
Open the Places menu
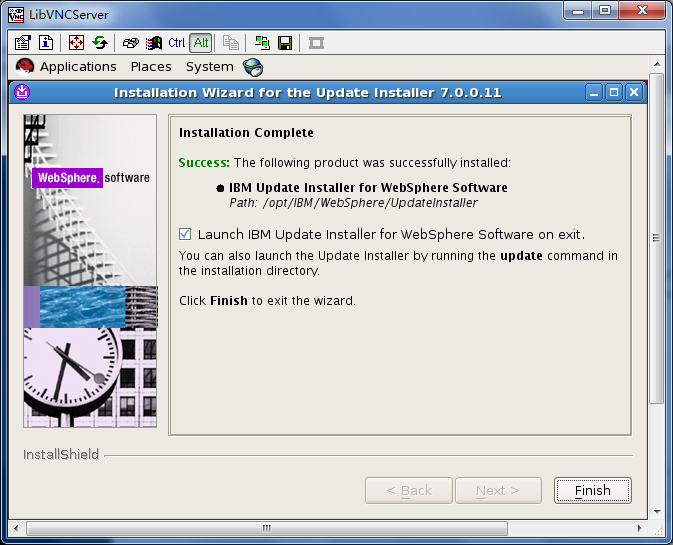coord(151,67)
